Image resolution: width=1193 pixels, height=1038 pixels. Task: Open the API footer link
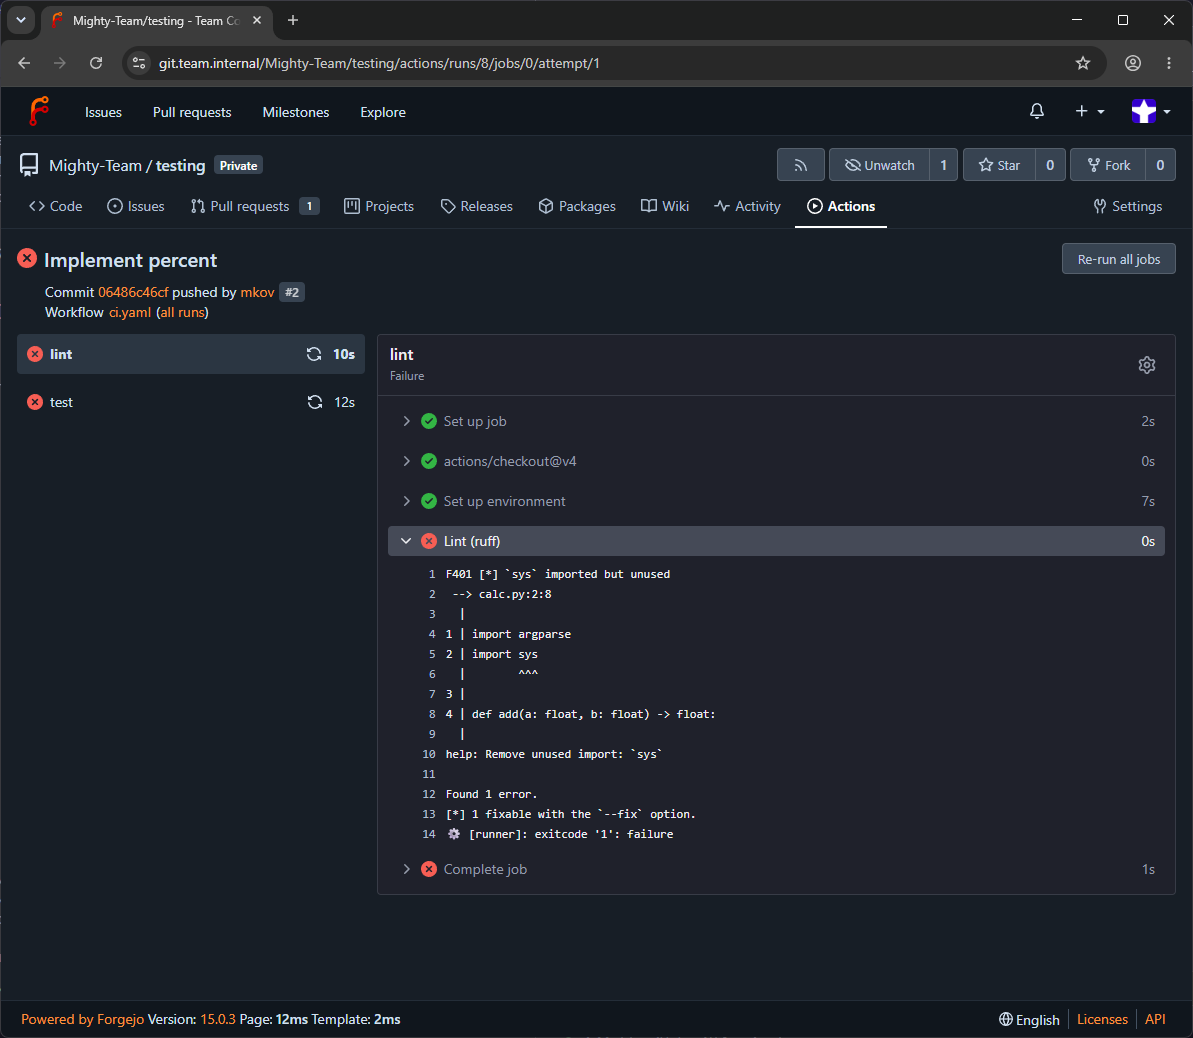(1155, 1019)
